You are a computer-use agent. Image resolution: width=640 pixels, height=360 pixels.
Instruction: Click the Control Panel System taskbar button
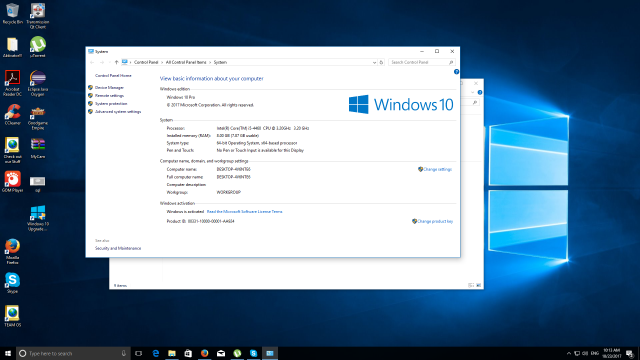[x=270, y=353]
